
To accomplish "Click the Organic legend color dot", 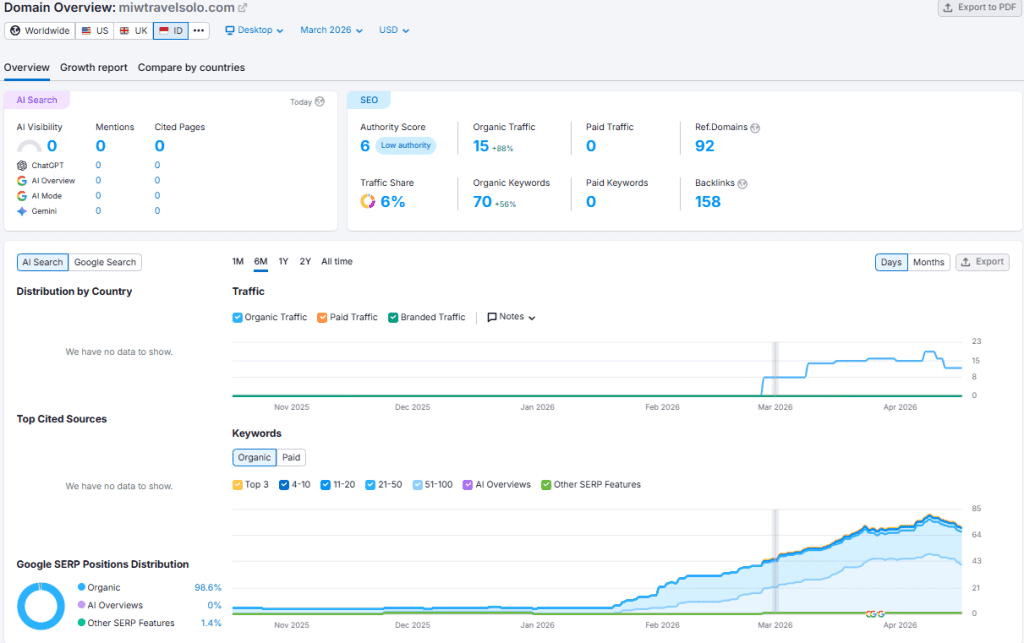I will click(x=82, y=588).
